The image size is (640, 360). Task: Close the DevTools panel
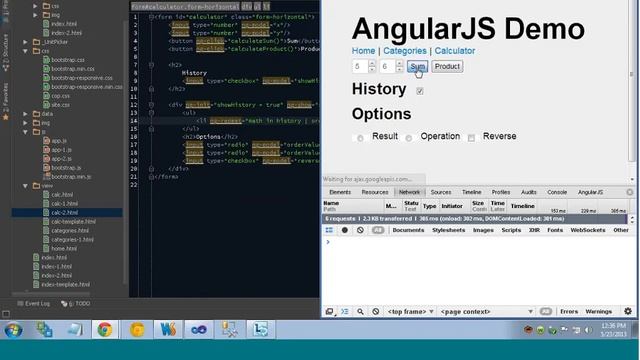click(630, 192)
